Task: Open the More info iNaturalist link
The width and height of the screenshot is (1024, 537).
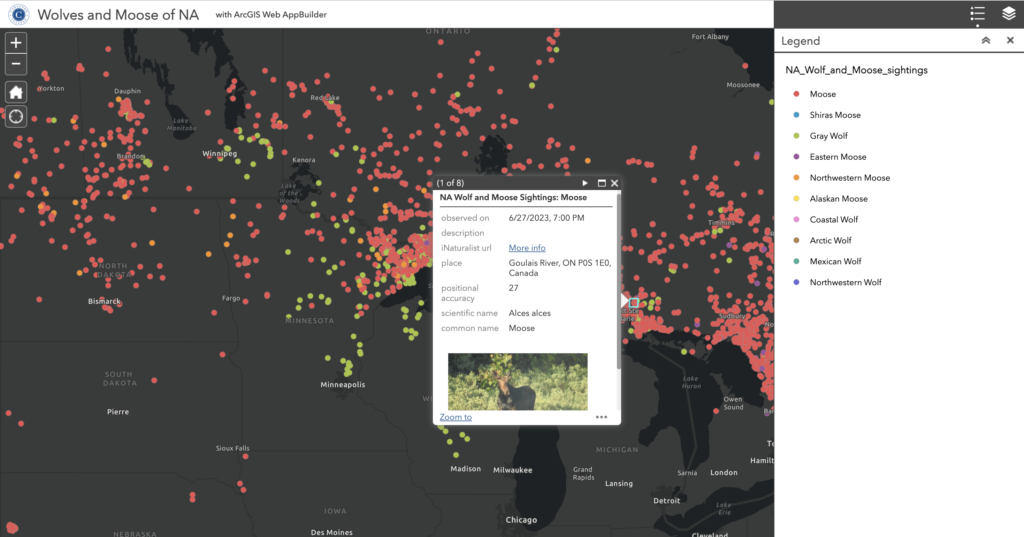Action: pos(527,248)
